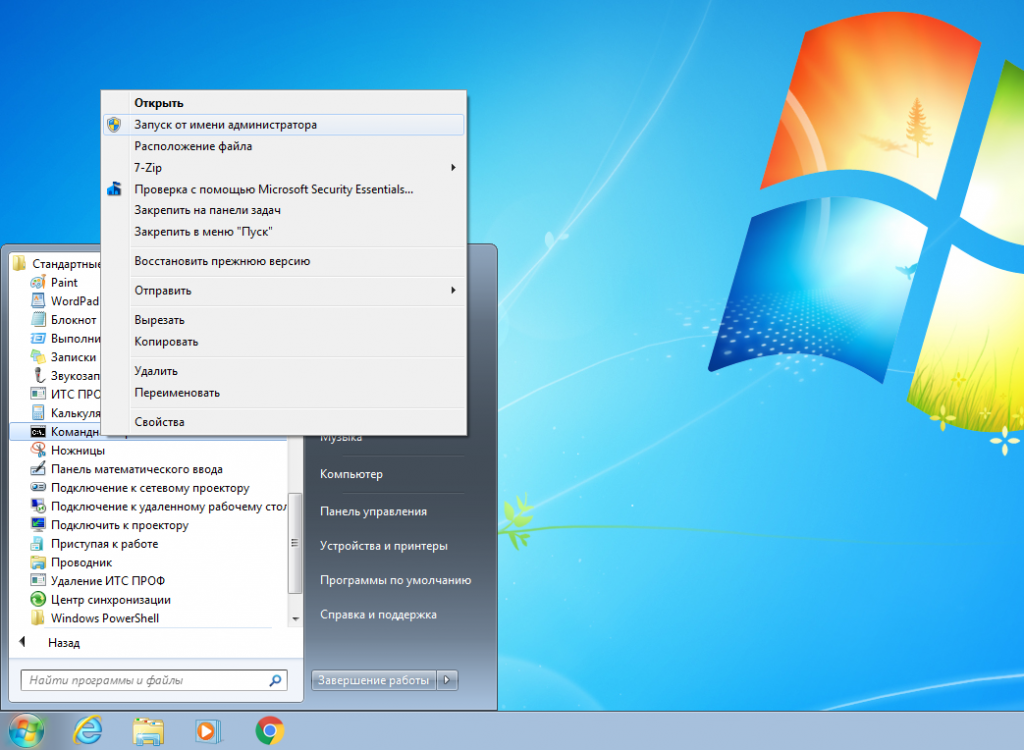Click the Приступая к работе icon
Screen dimensions: 1024x750
click(x=38, y=544)
